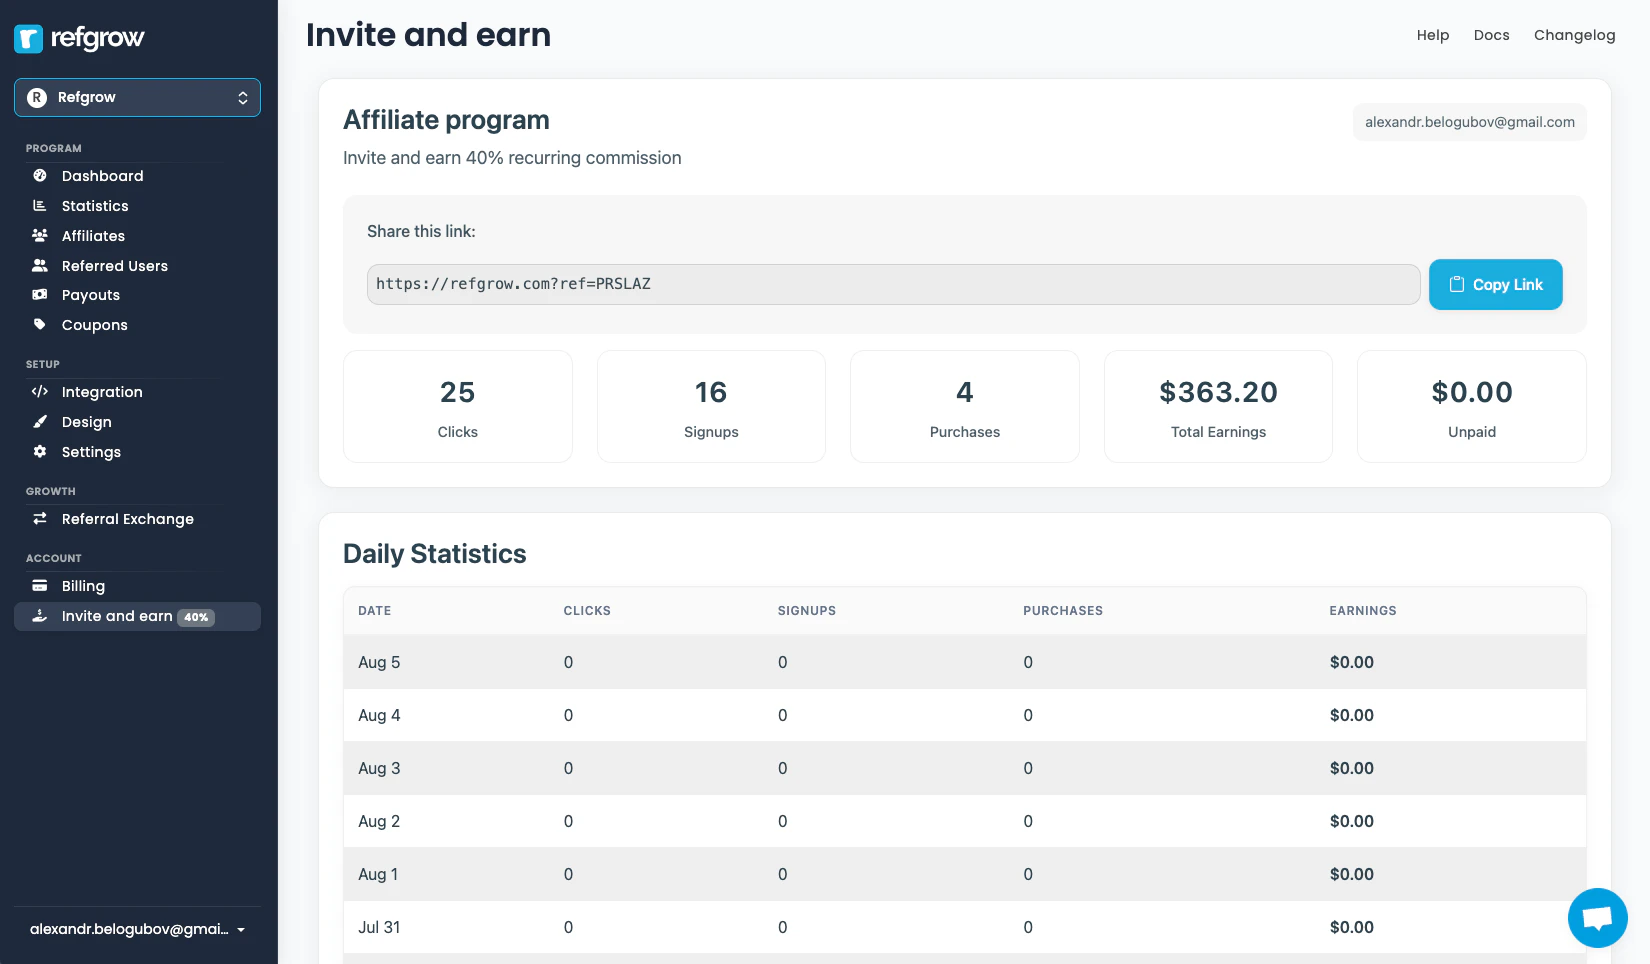This screenshot has height=964, width=1650.
Task: Click the Refgrow logo at the top
Action: tap(80, 38)
